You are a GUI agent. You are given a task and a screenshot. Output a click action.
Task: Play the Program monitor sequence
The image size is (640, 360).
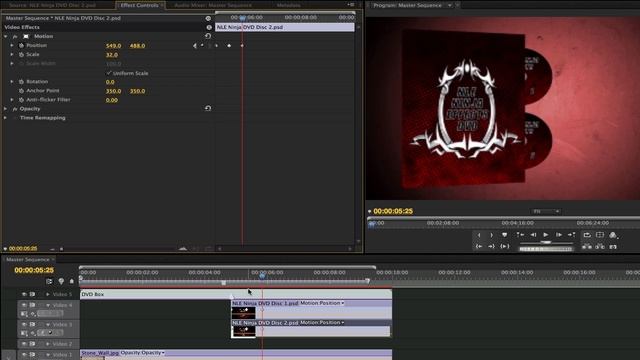pos(546,235)
